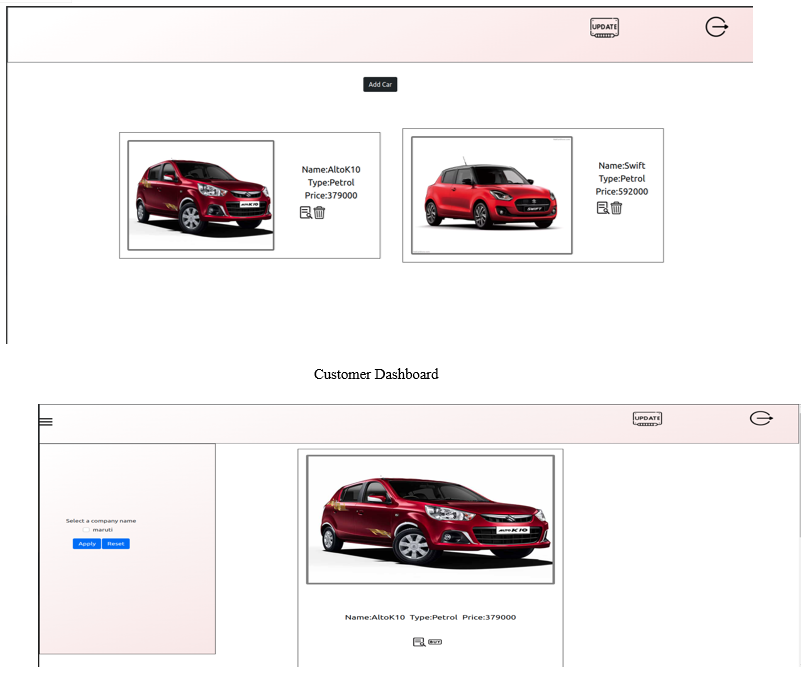Open the details icon on the AltoK10 card with trash icon

point(305,213)
